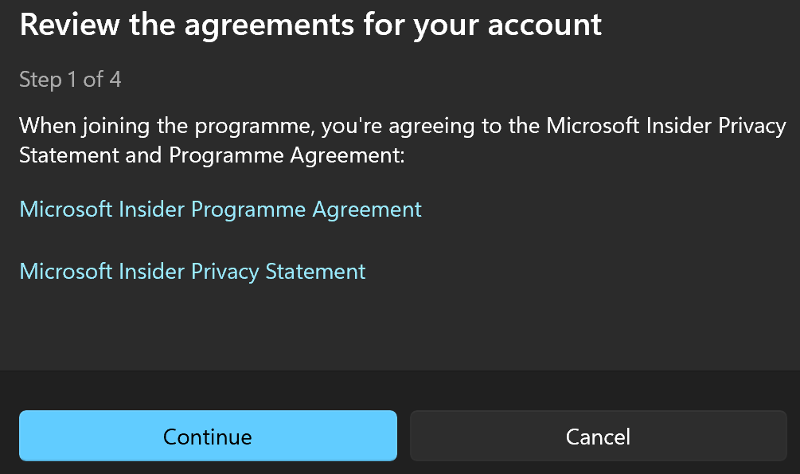Open the Microsoft Insider Programme Agreement link
The image size is (800, 474).
pyautogui.click(x=220, y=210)
